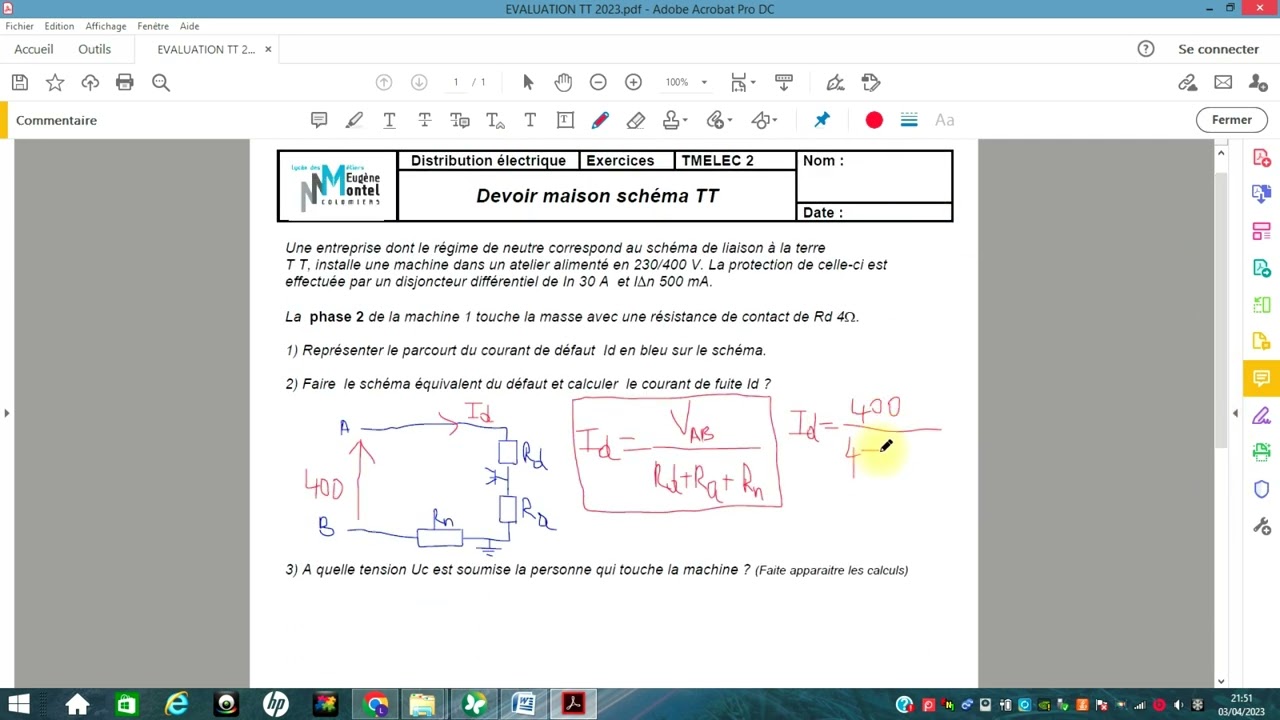Open Word from the taskbar

(523, 705)
